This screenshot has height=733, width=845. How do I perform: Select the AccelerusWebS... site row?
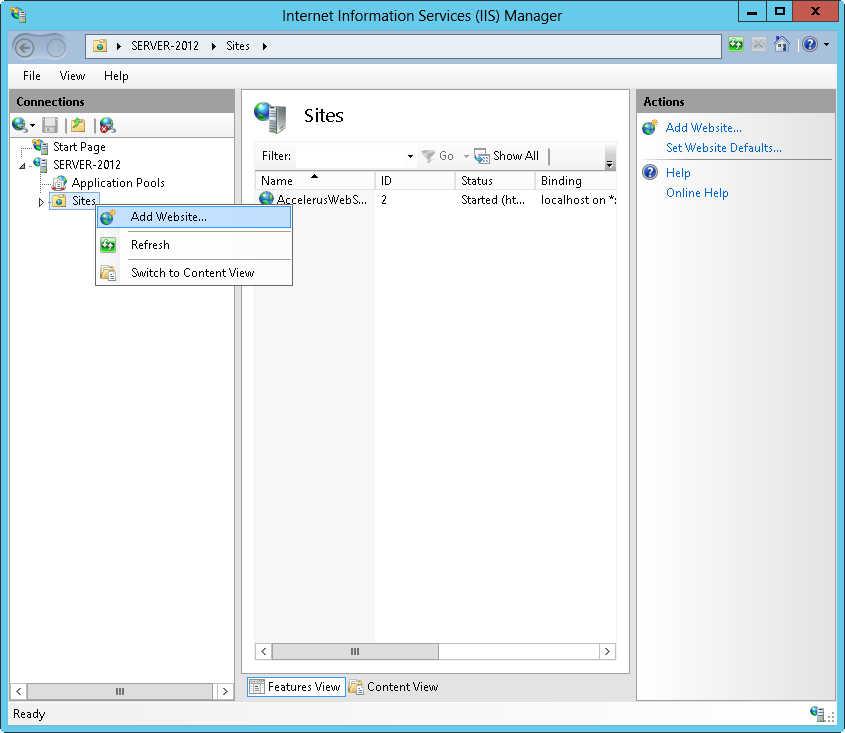pyautogui.click(x=435, y=200)
